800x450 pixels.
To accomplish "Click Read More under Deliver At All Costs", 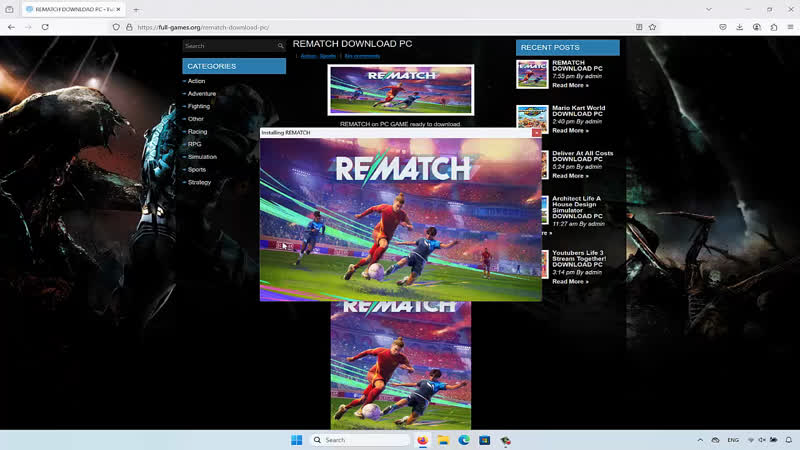I will coord(570,176).
